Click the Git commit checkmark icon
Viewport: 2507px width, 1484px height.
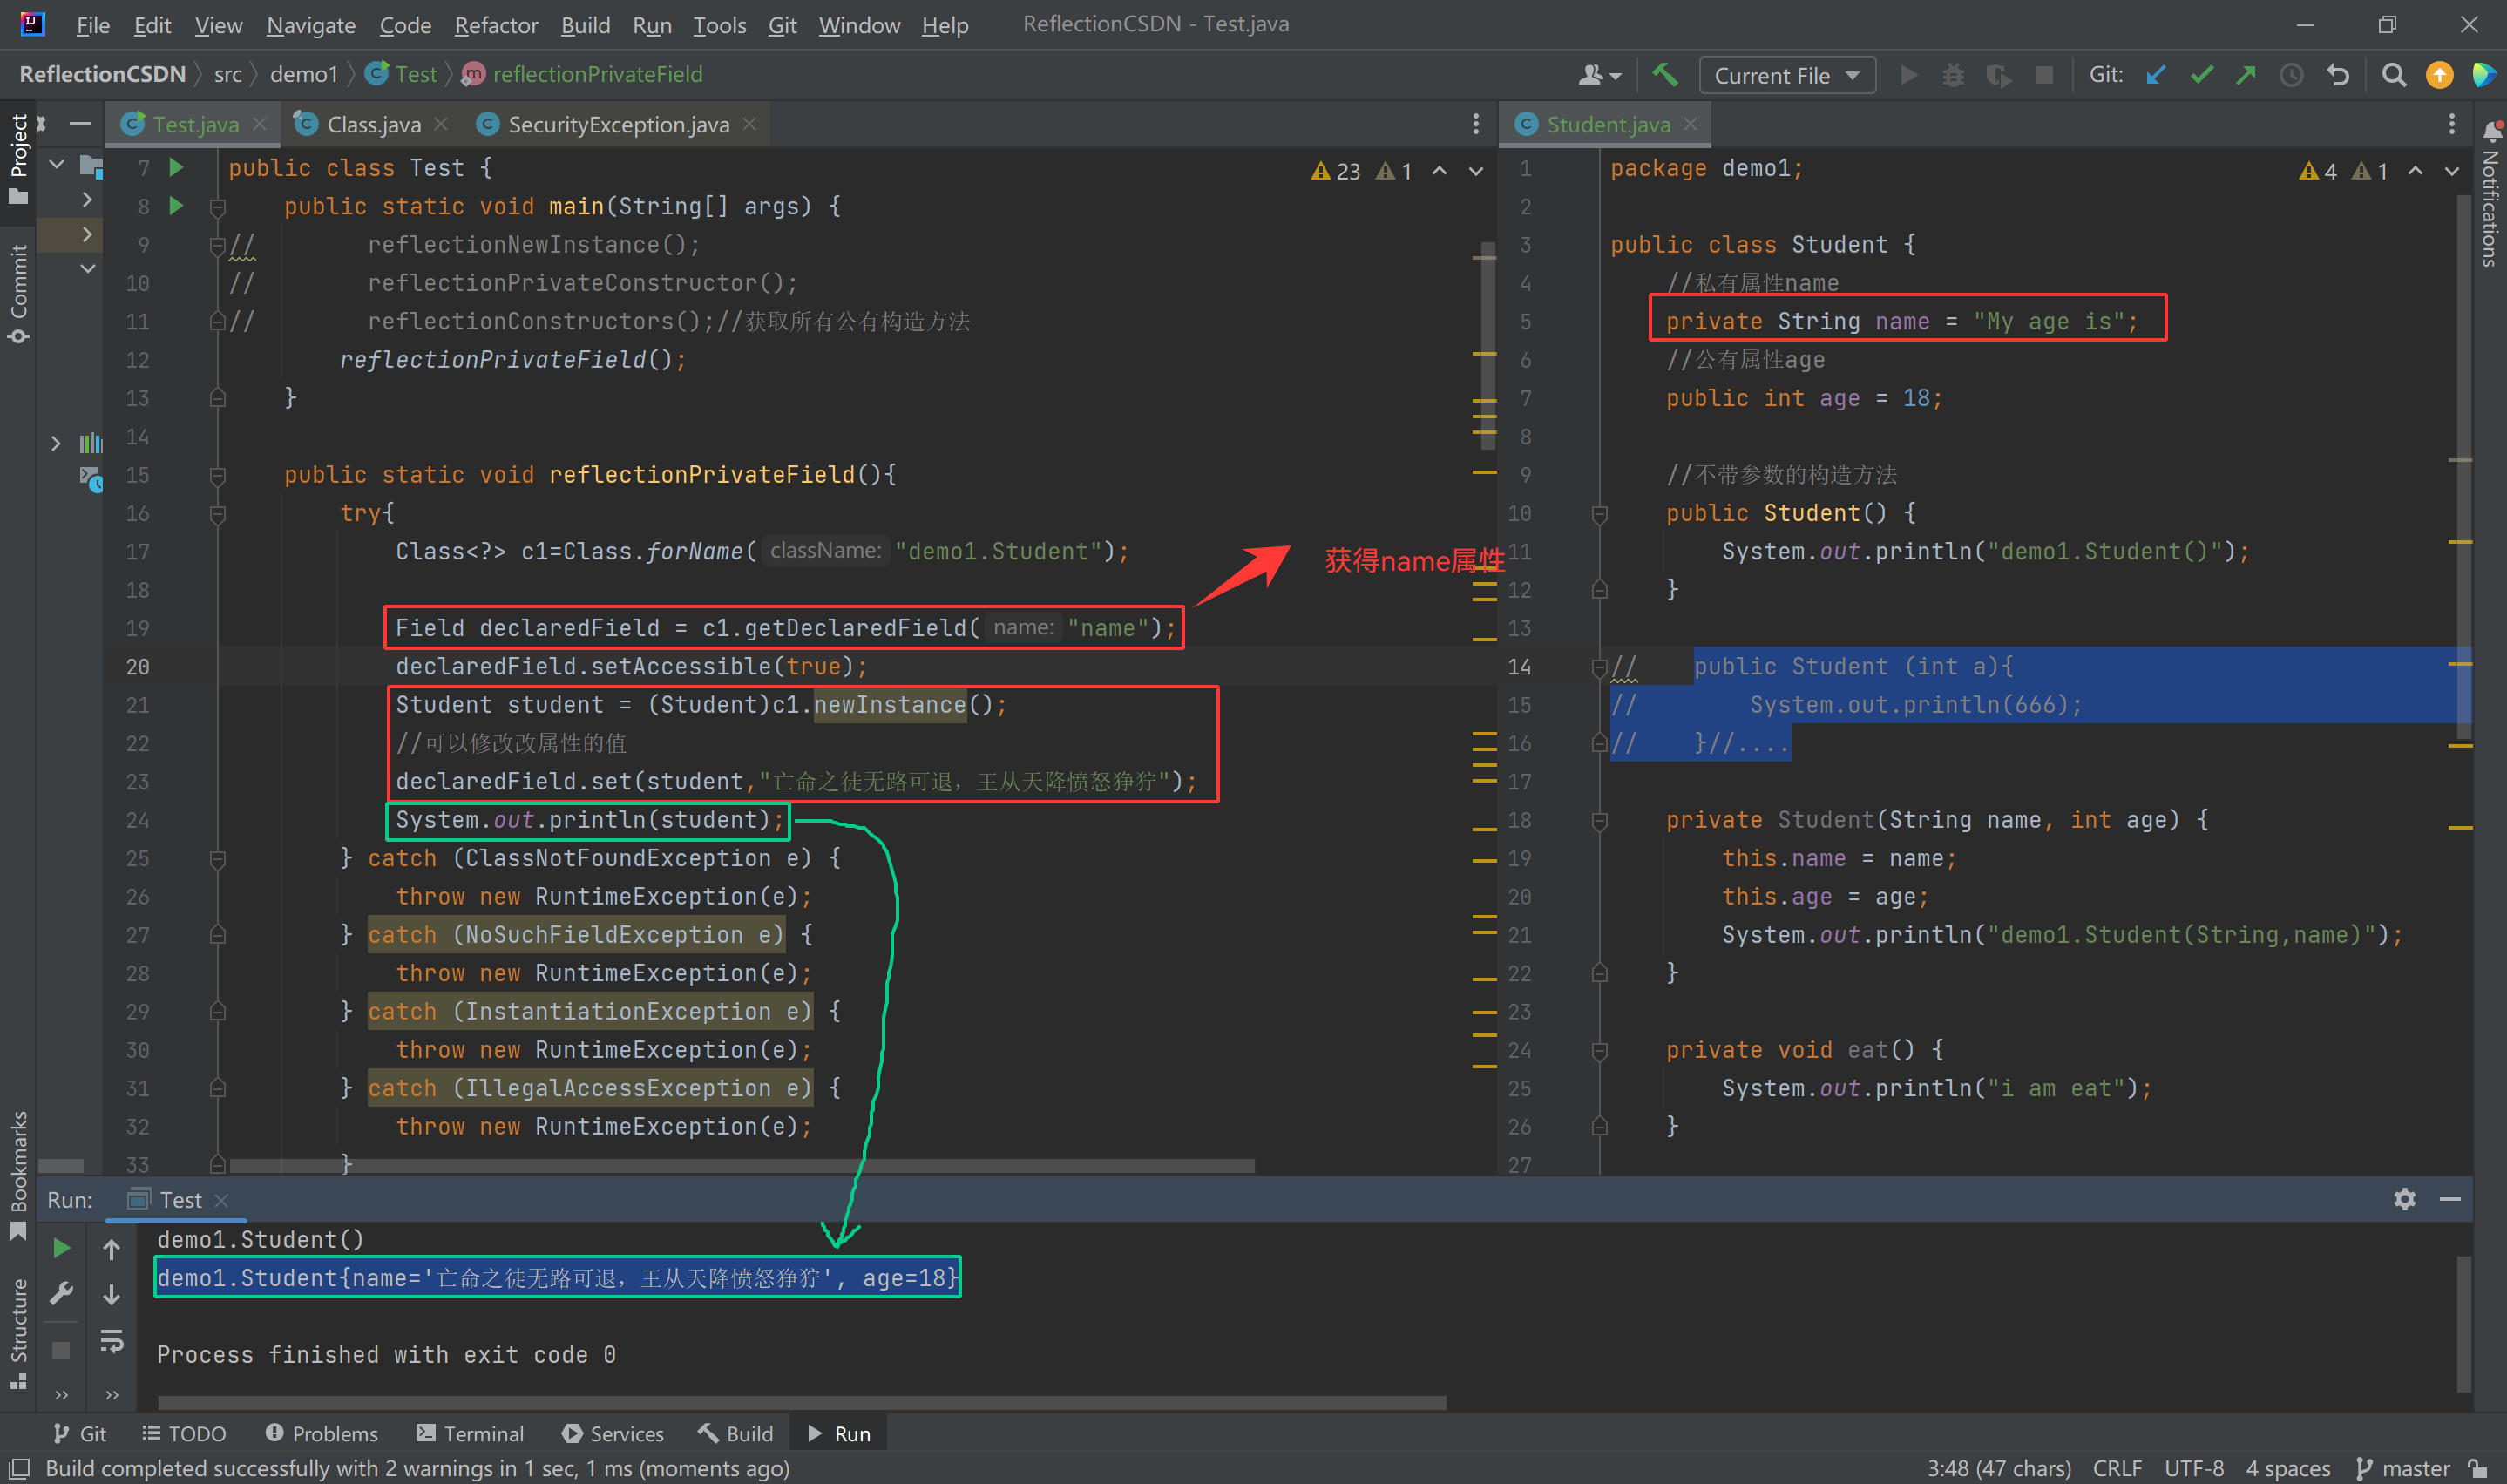[2200, 75]
